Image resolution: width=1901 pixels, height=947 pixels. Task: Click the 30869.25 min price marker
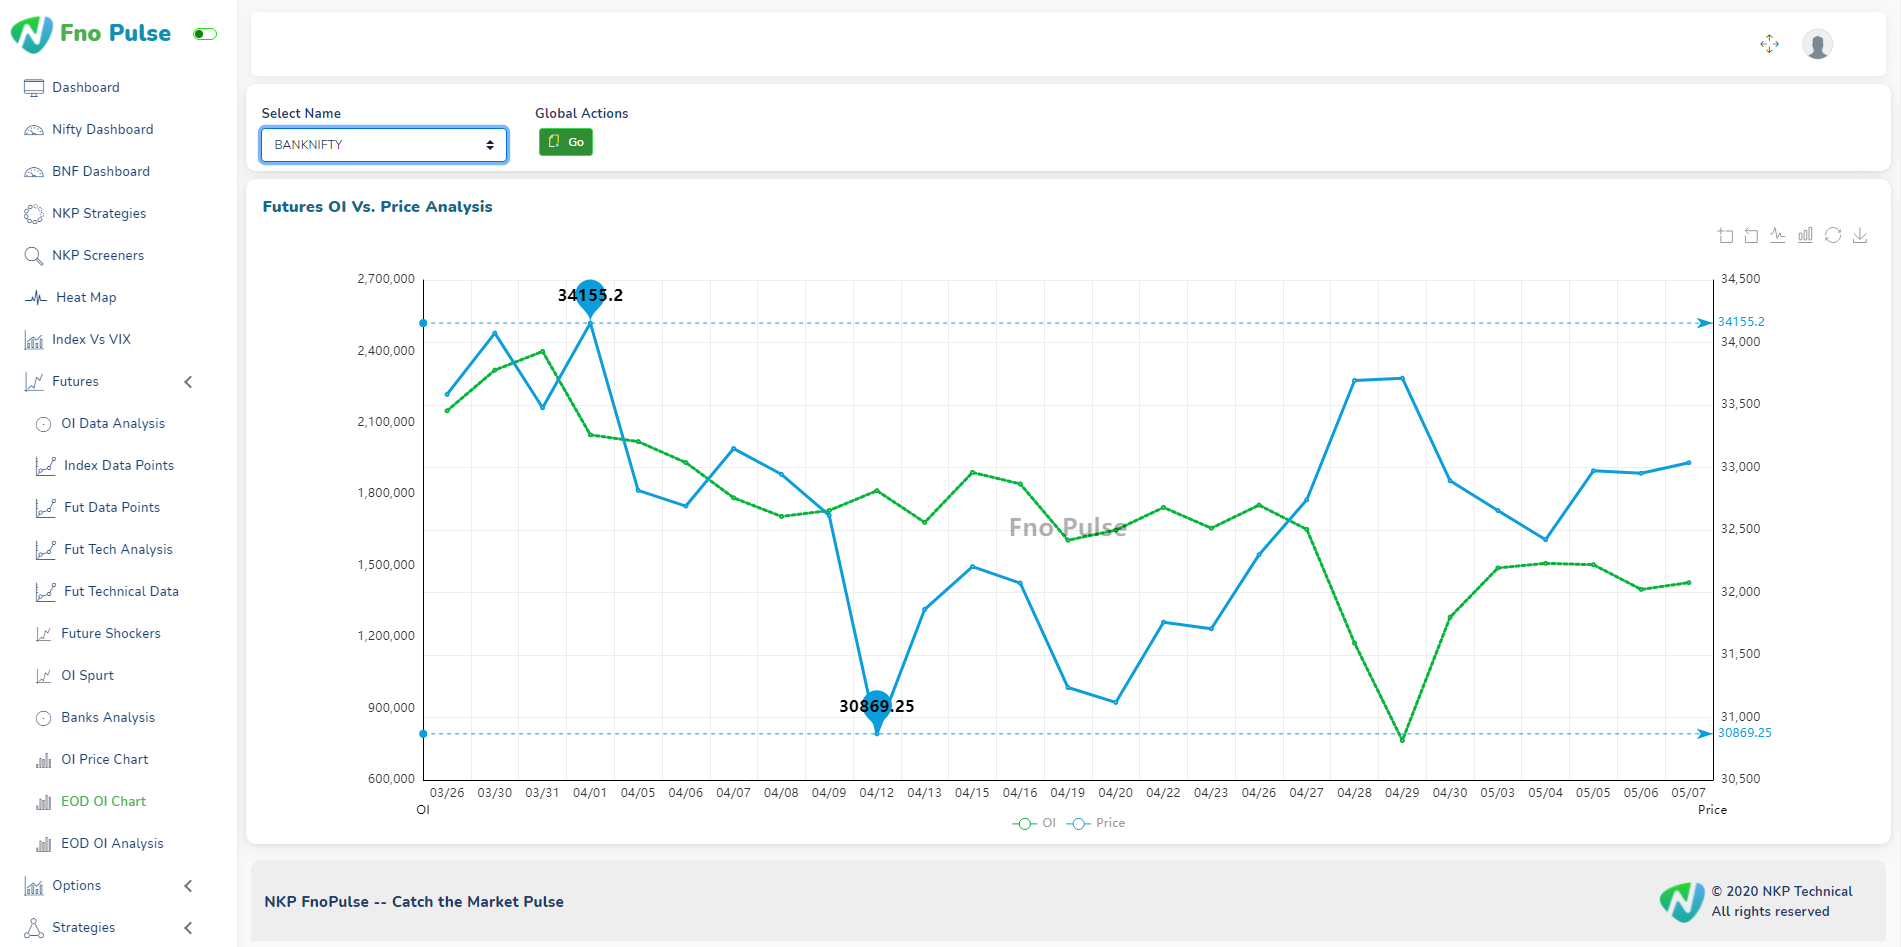(877, 710)
